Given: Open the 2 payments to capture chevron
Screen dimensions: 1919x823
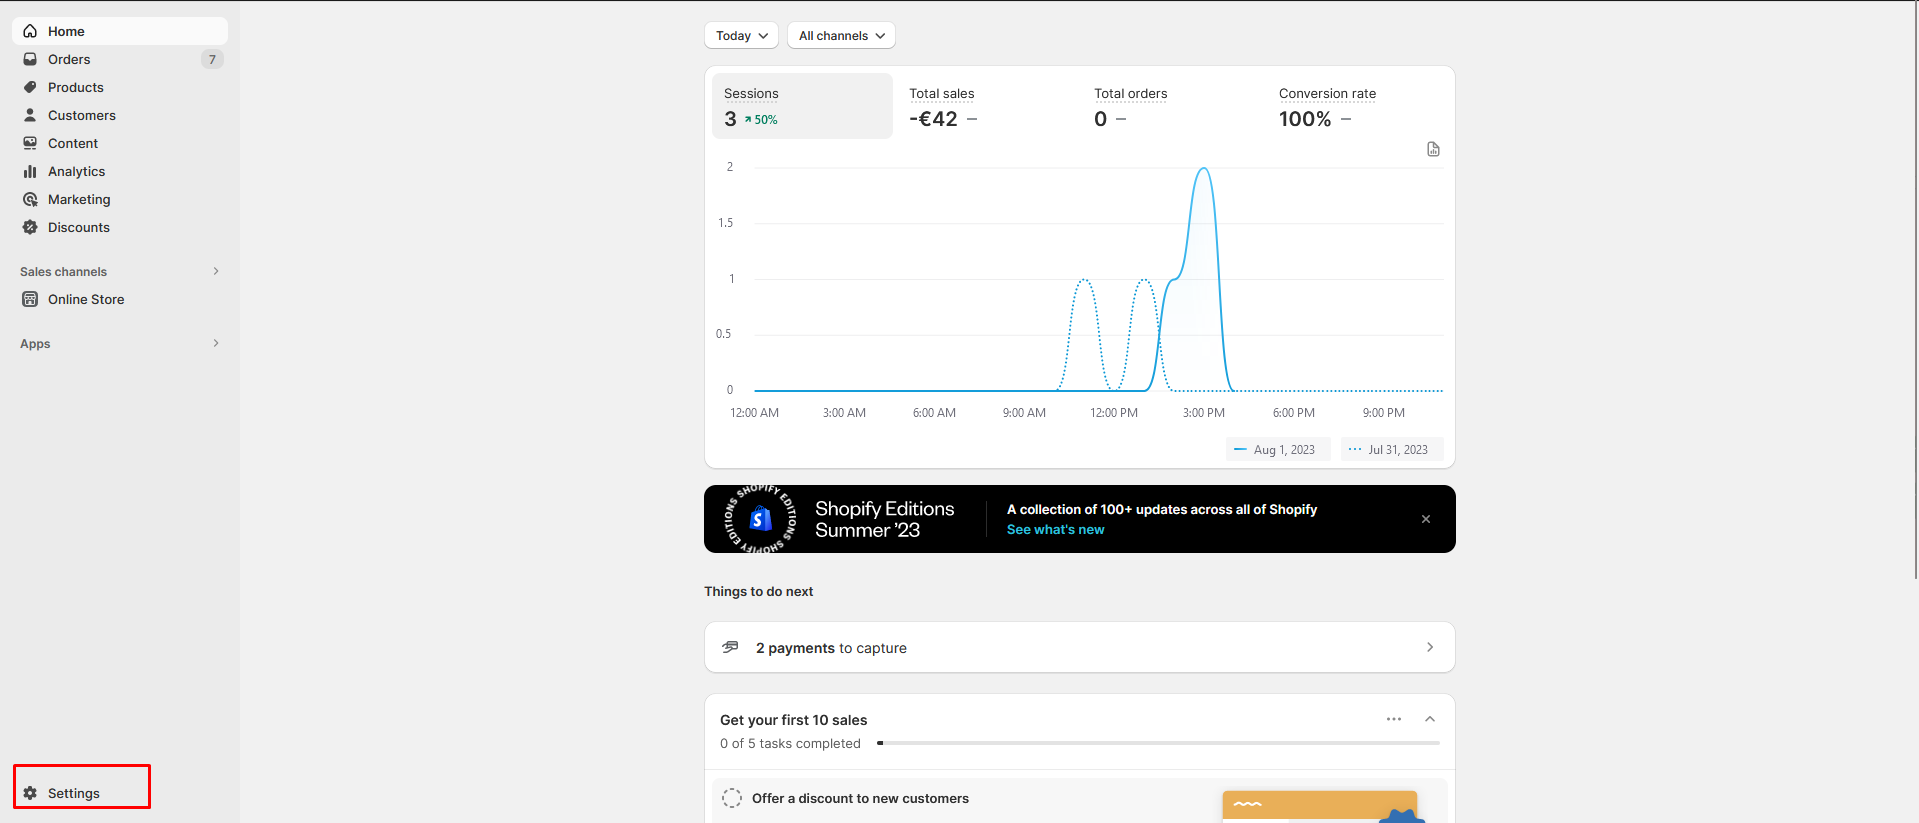Looking at the screenshot, I should tap(1430, 647).
